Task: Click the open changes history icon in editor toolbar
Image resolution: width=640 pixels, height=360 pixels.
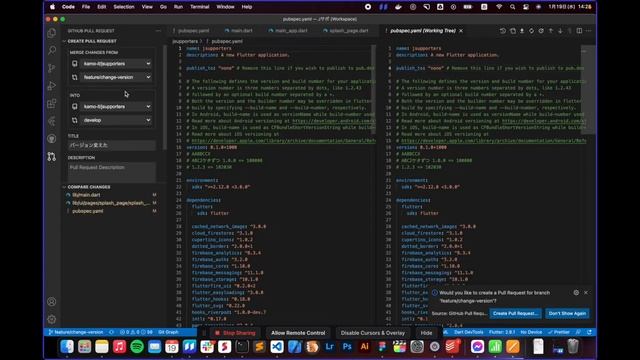Action: (503, 31)
